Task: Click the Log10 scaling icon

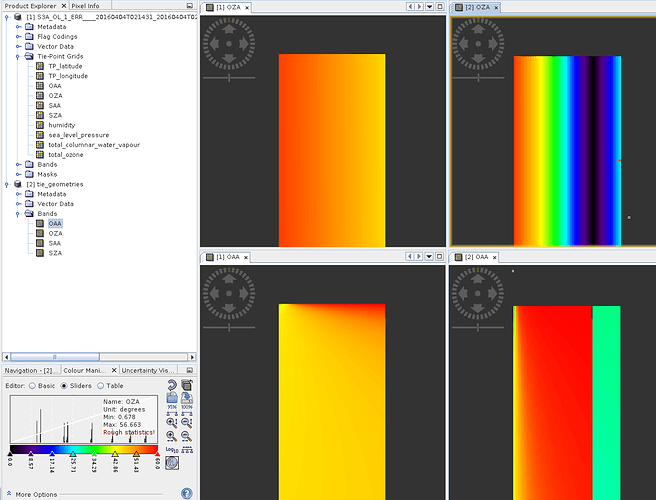Action: click(x=173, y=450)
